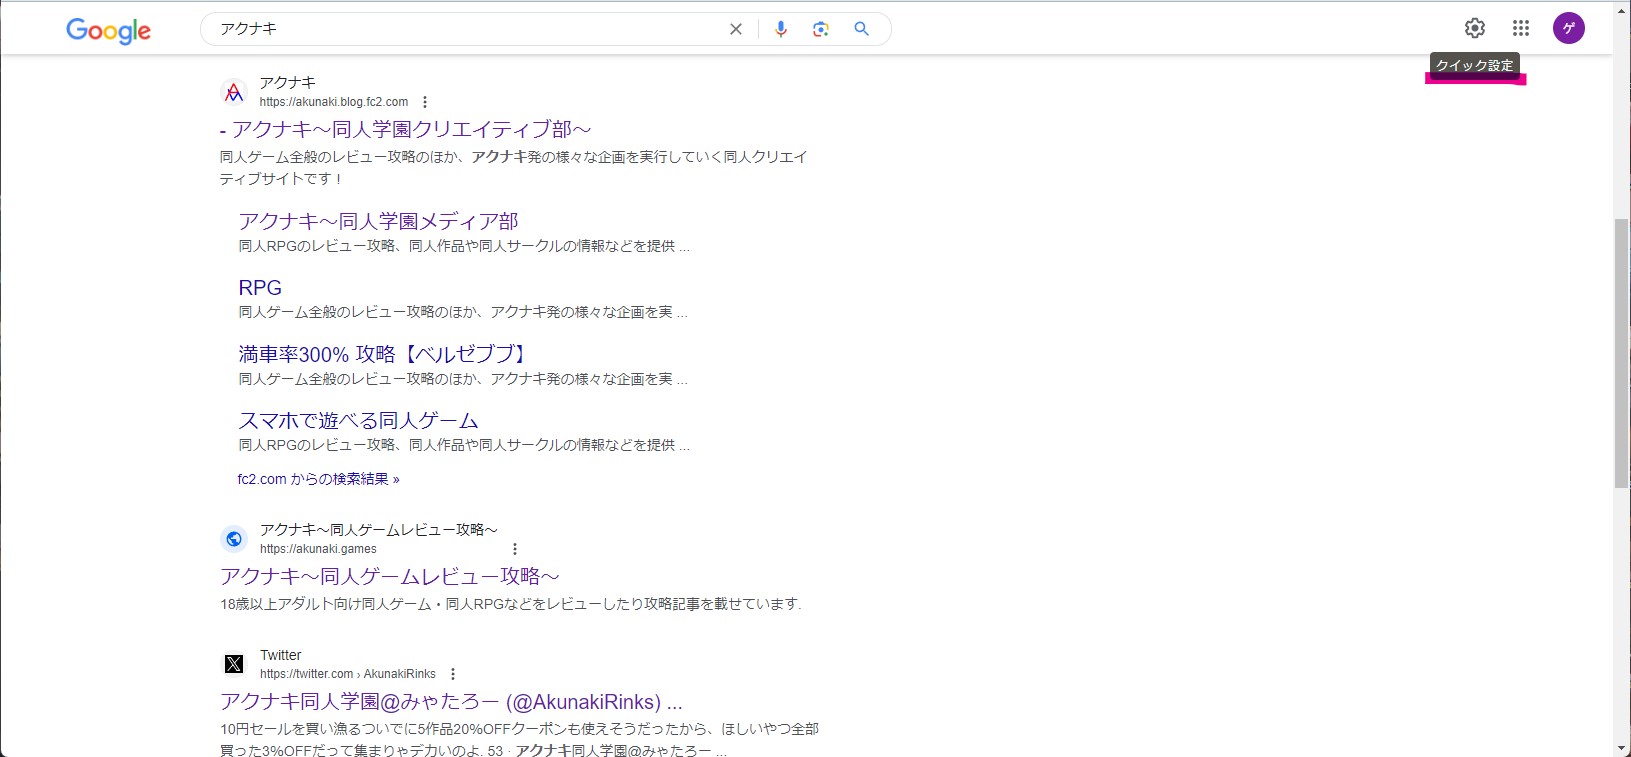
Task: Open スマホで遊べる同人ゲーム sitelink
Action: [x=358, y=421]
